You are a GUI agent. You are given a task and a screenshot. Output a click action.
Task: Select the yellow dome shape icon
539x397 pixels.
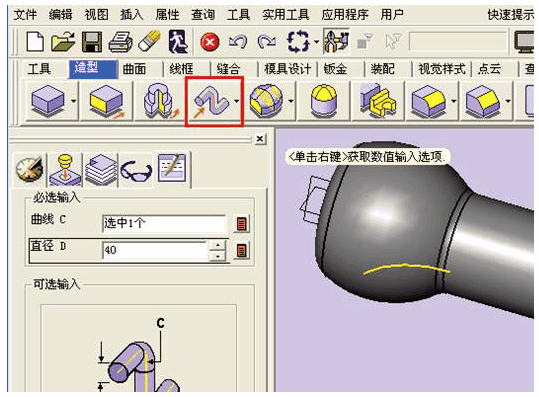tap(323, 101)
